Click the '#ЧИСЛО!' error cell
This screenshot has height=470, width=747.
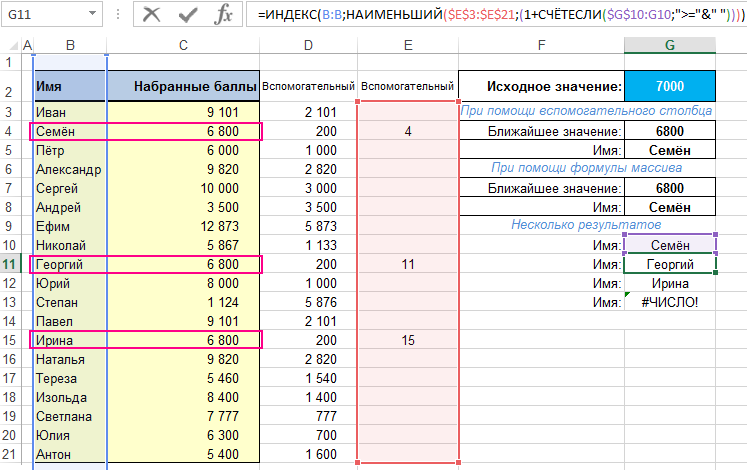click(670, 302)
